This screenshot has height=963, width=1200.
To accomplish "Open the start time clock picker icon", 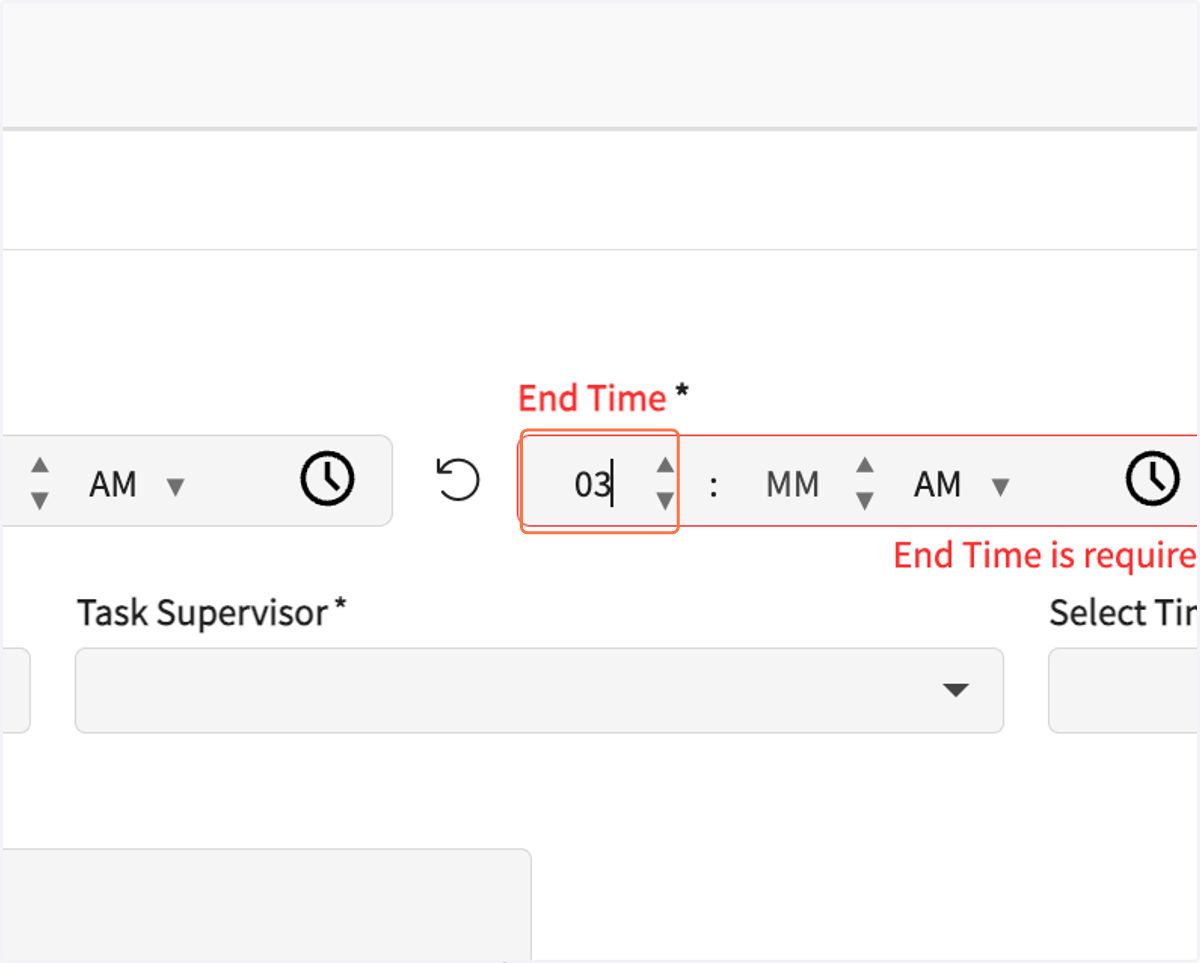I will coord(328,478).
